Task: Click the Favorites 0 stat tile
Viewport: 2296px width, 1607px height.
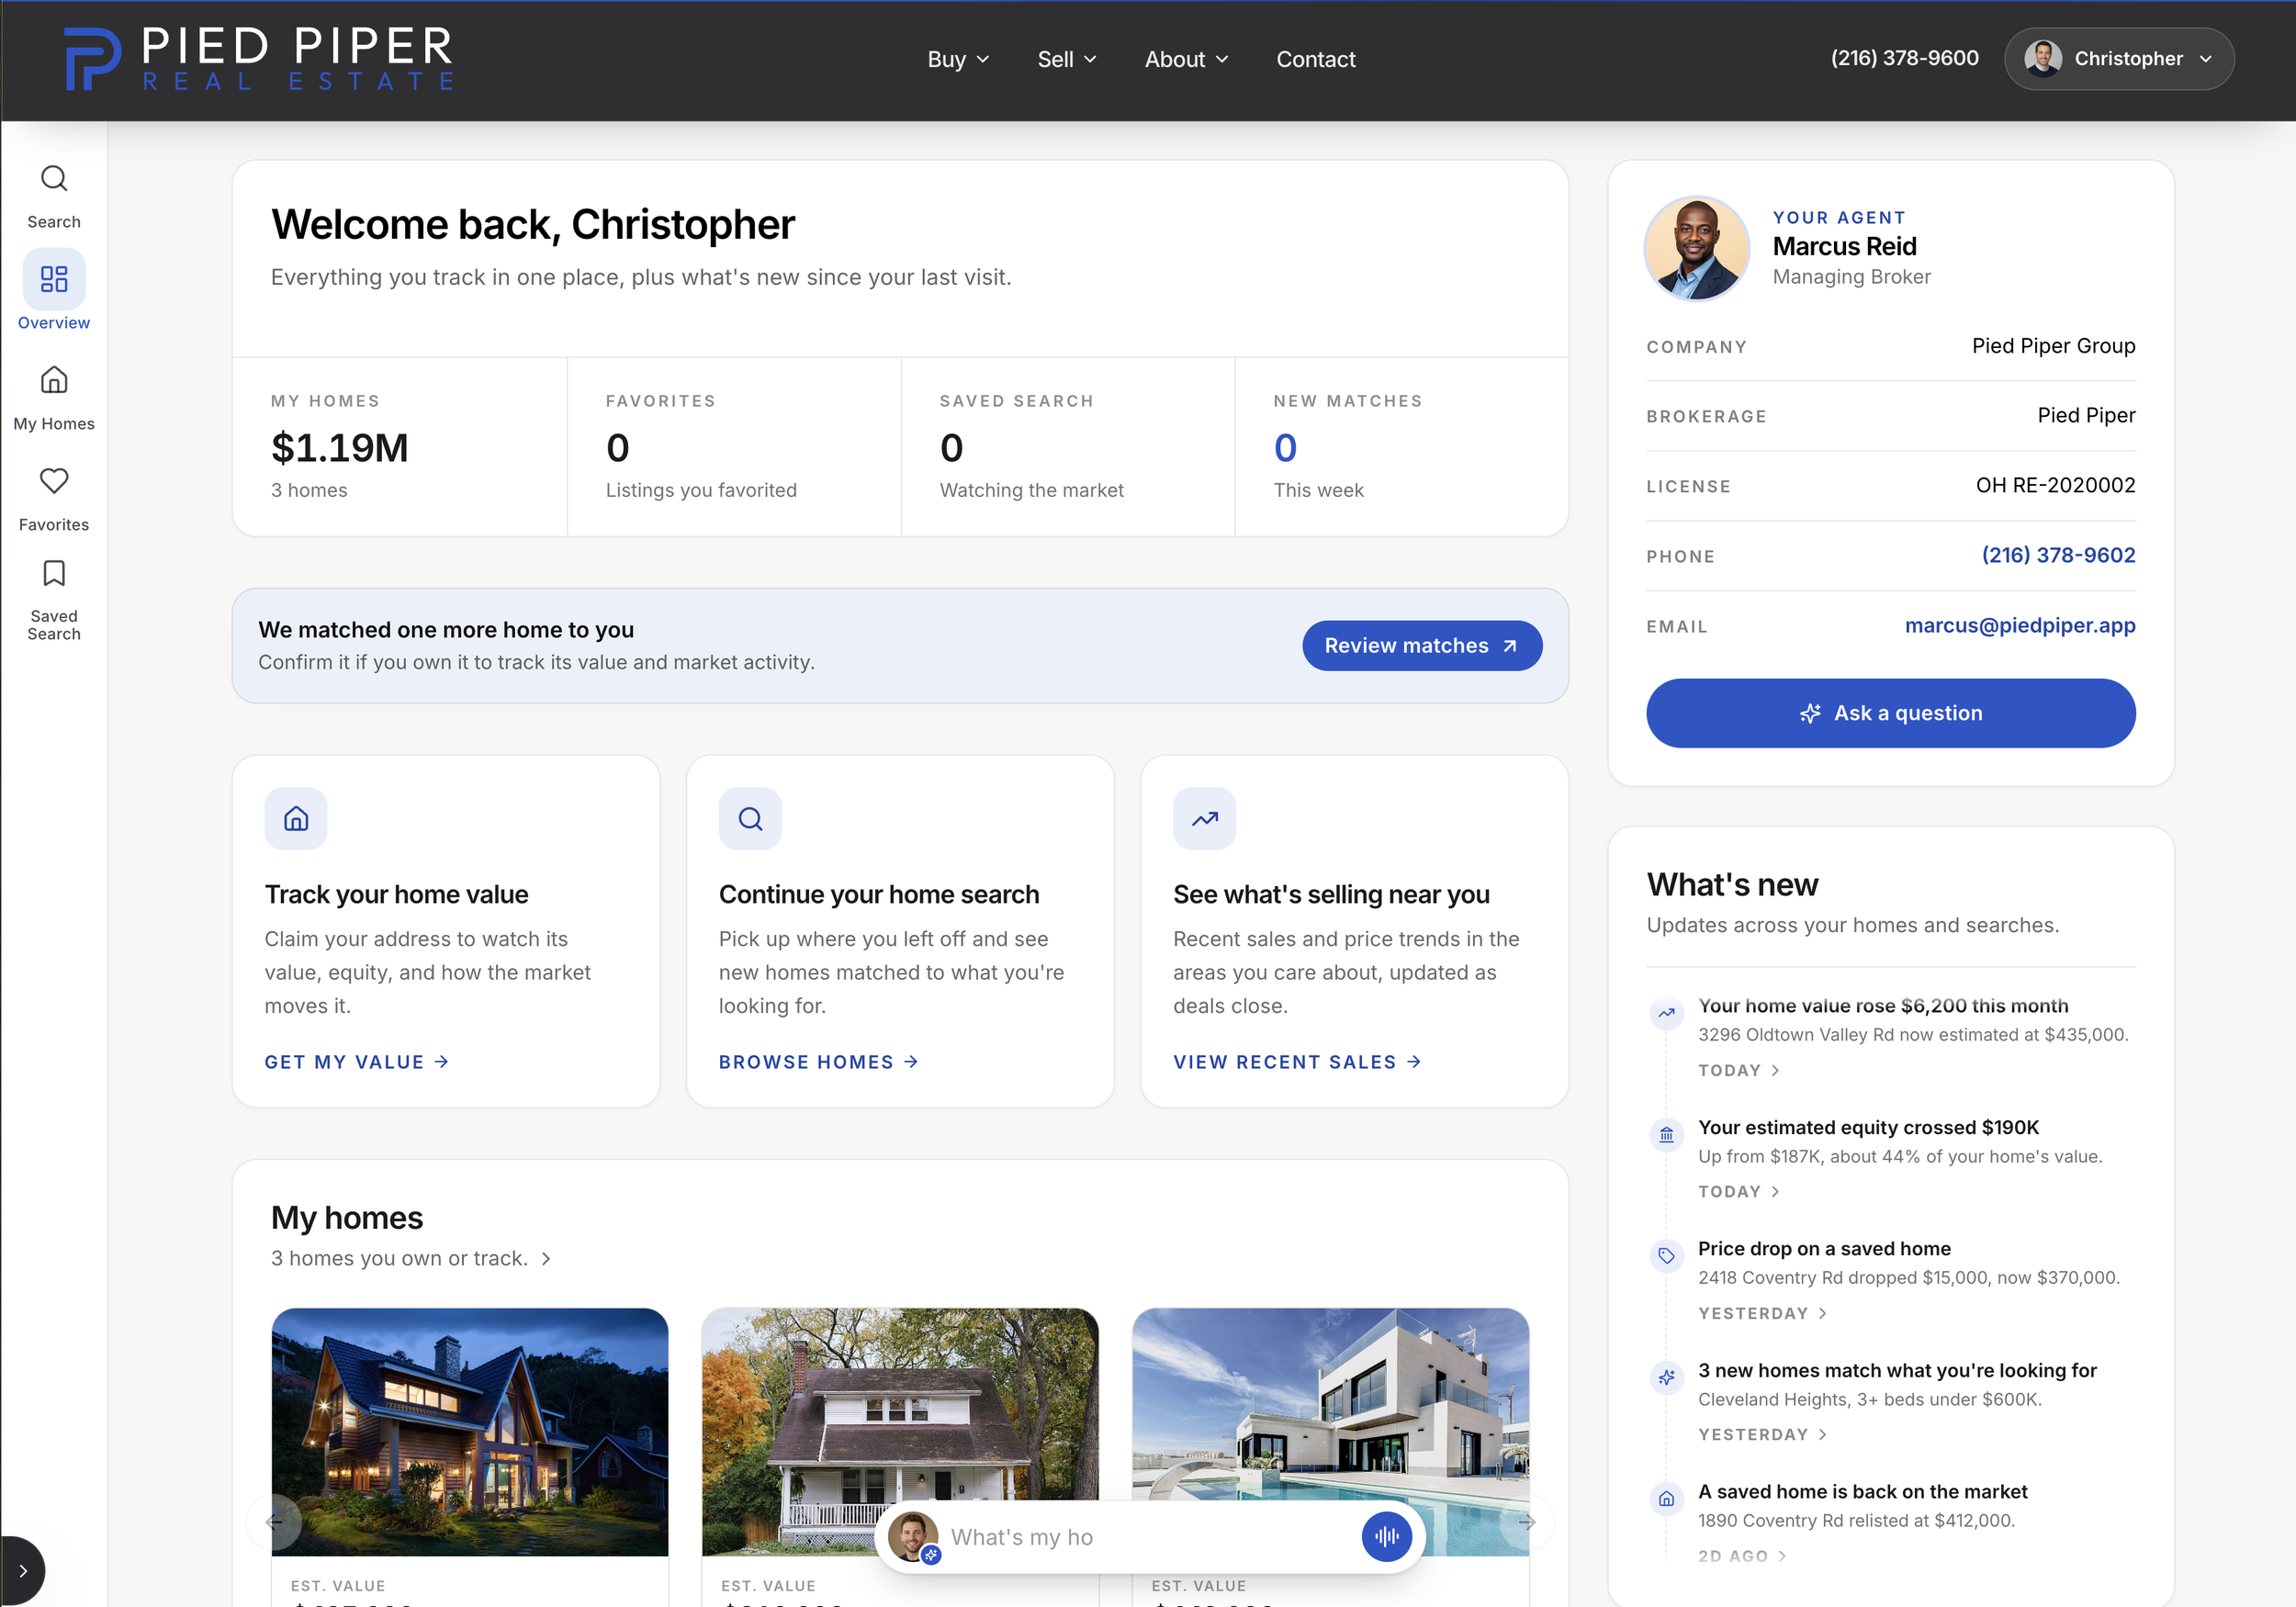Action: 734,447
